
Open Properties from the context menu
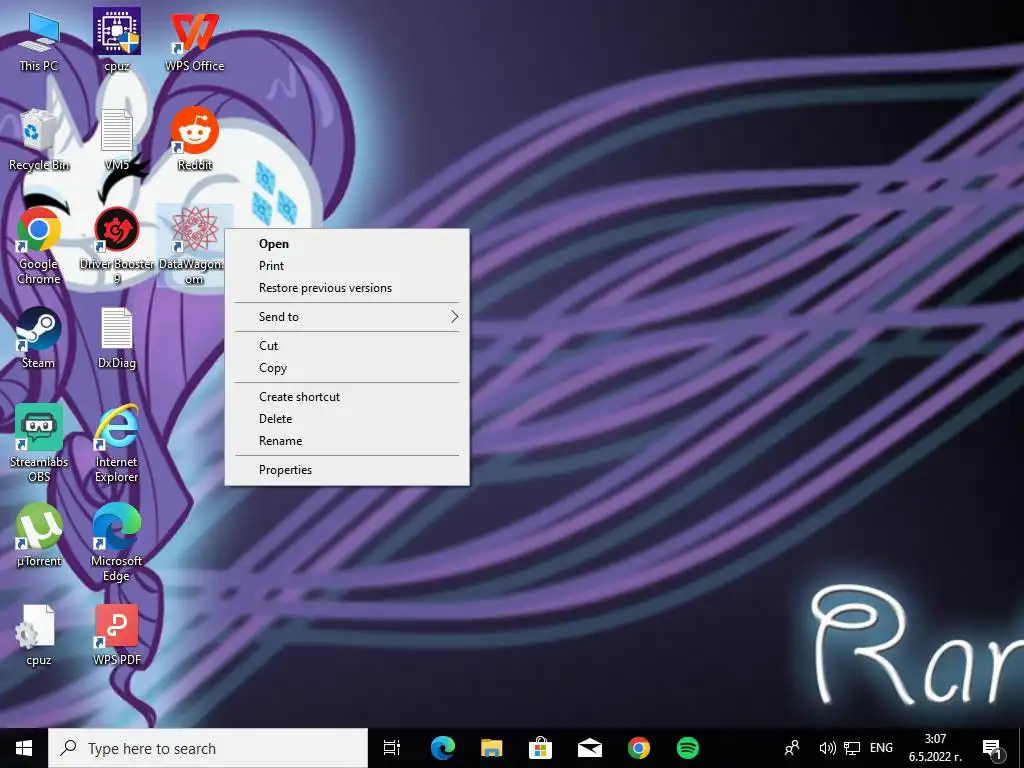coord(347,470)
